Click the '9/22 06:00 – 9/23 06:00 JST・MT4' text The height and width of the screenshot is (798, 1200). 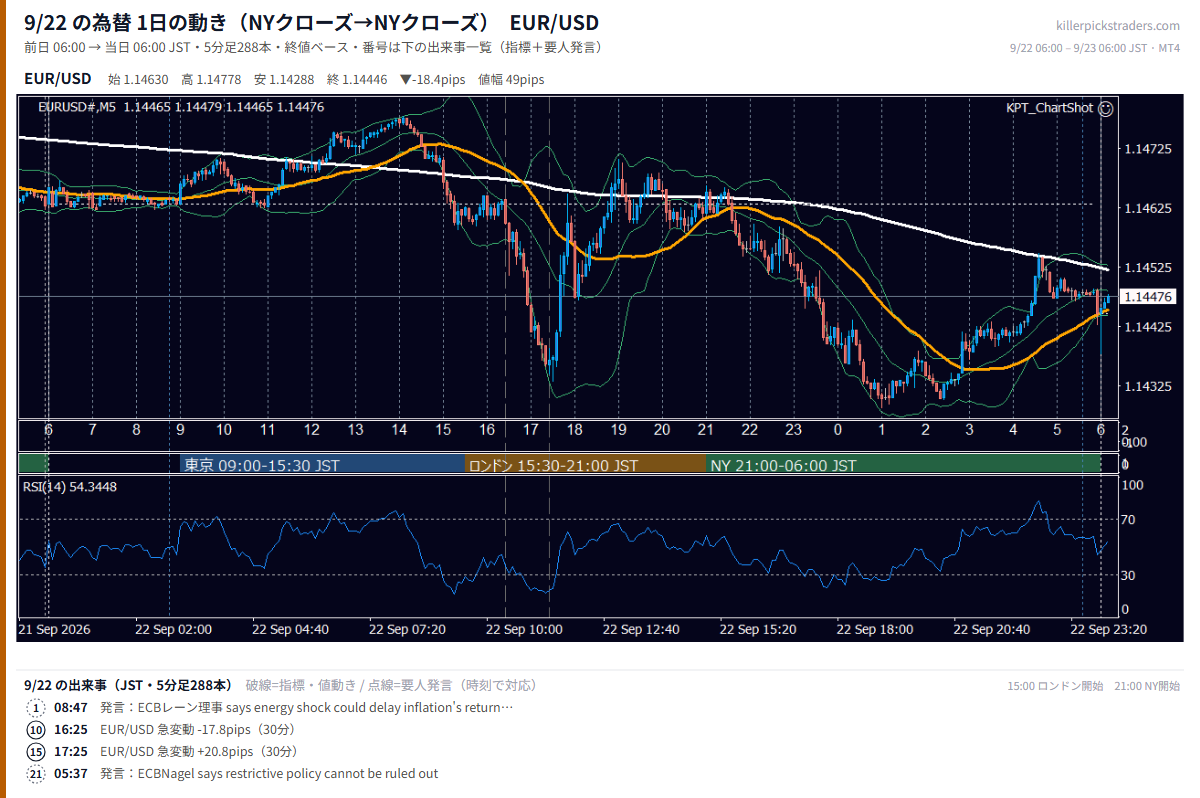[1095, 48]
